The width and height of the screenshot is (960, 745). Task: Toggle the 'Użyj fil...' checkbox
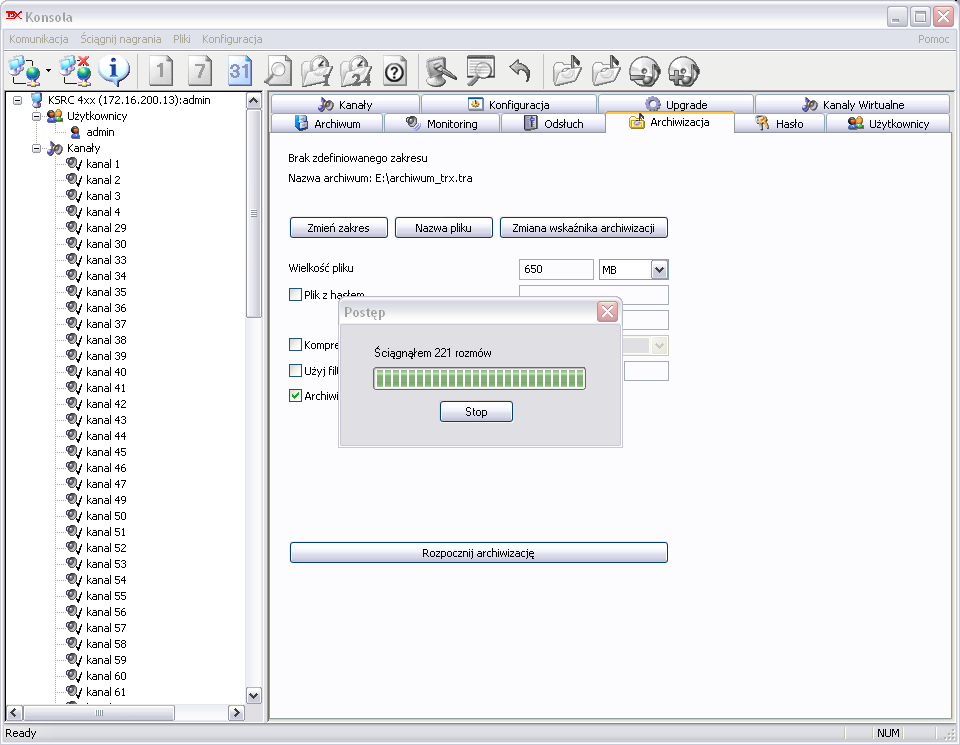click(x=295, y=370)
